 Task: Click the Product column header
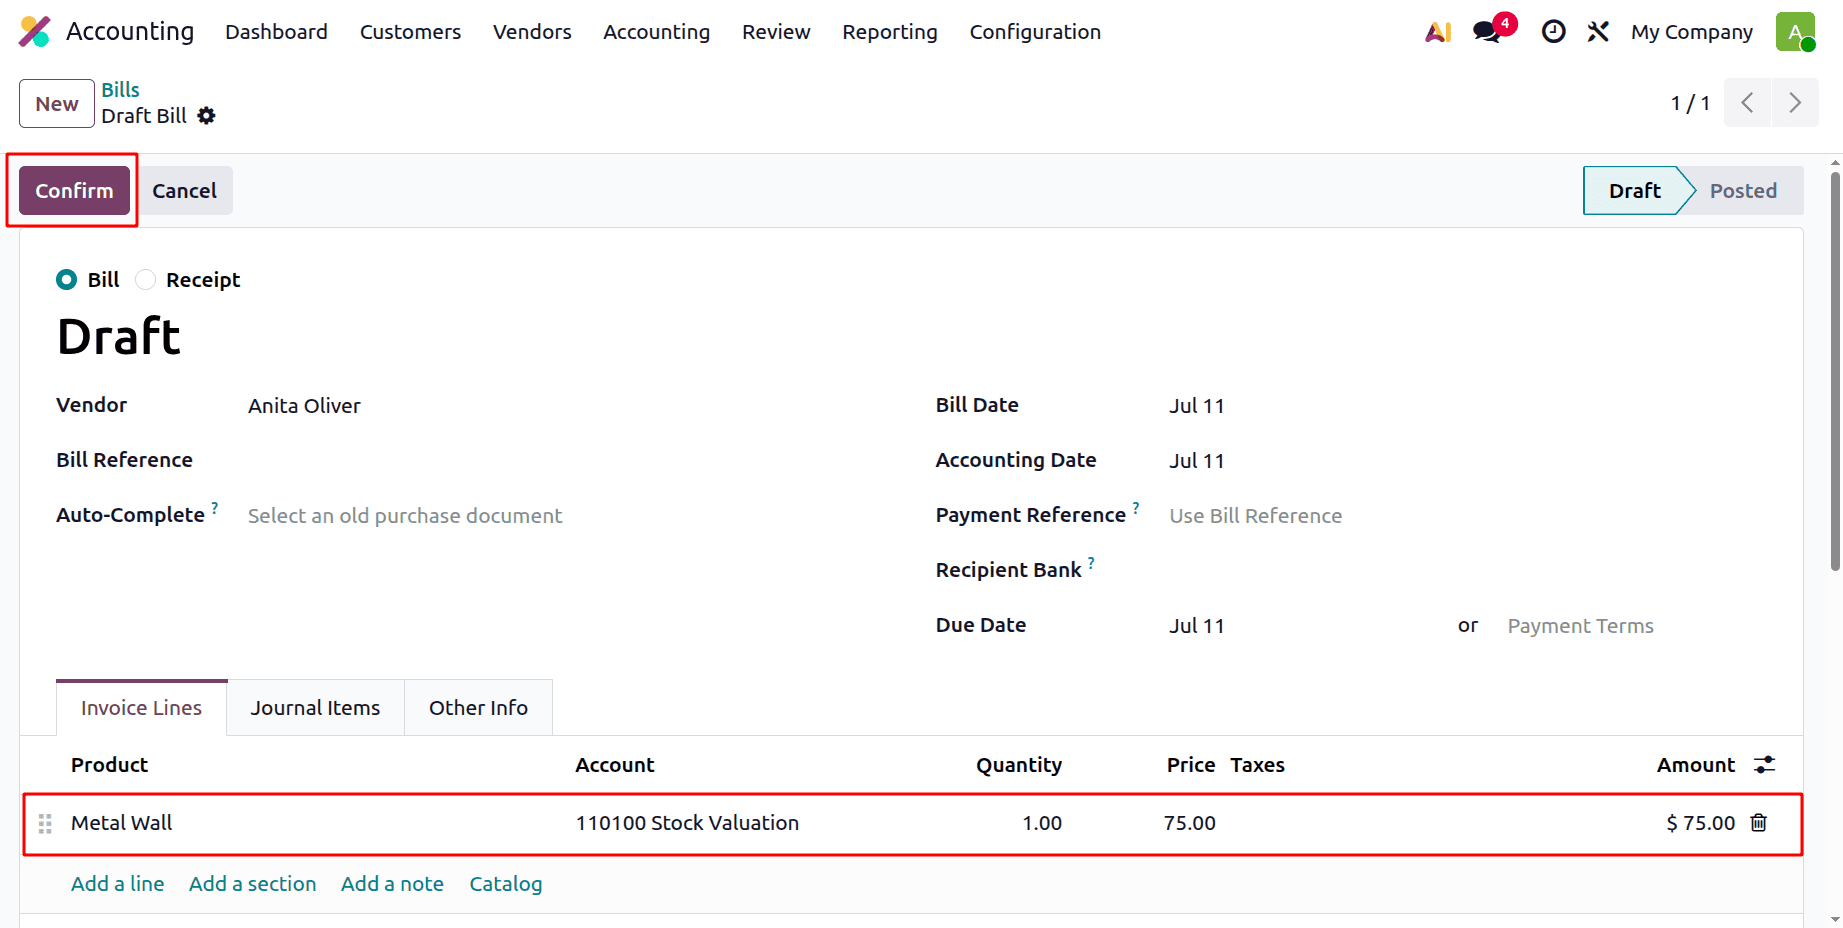109,765
